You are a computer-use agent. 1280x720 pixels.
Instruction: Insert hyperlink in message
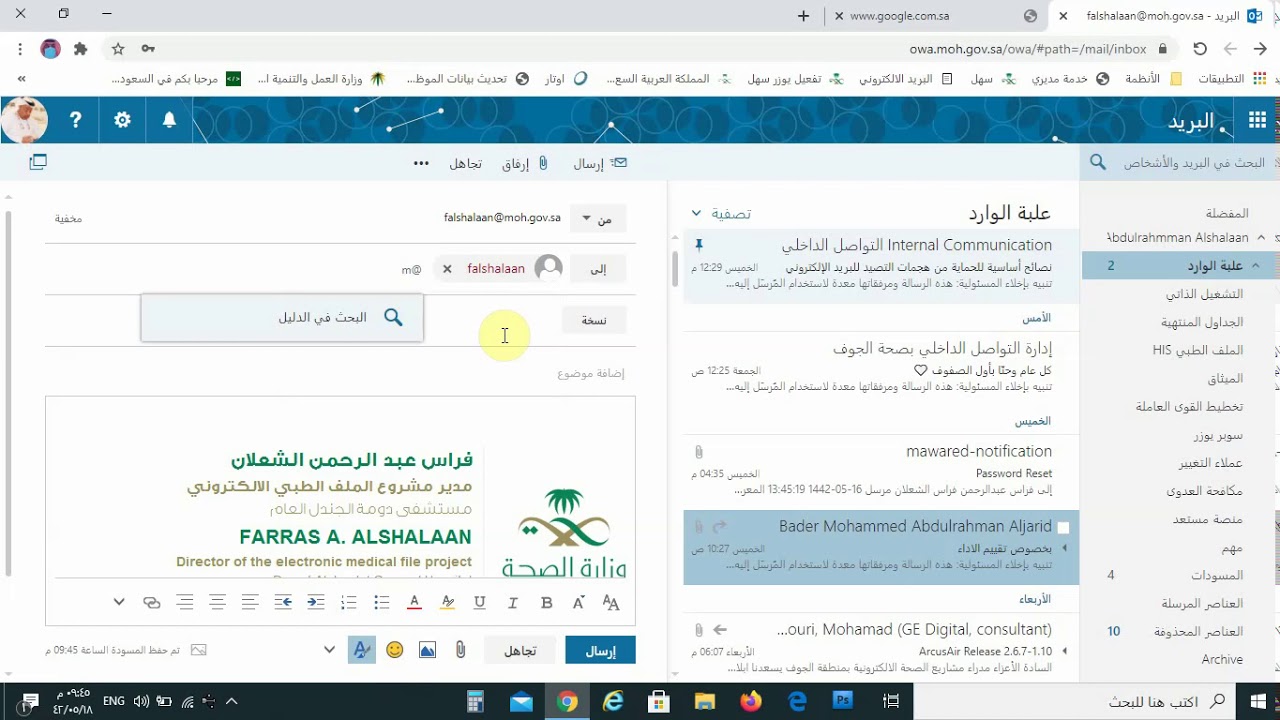pos(152,602)
